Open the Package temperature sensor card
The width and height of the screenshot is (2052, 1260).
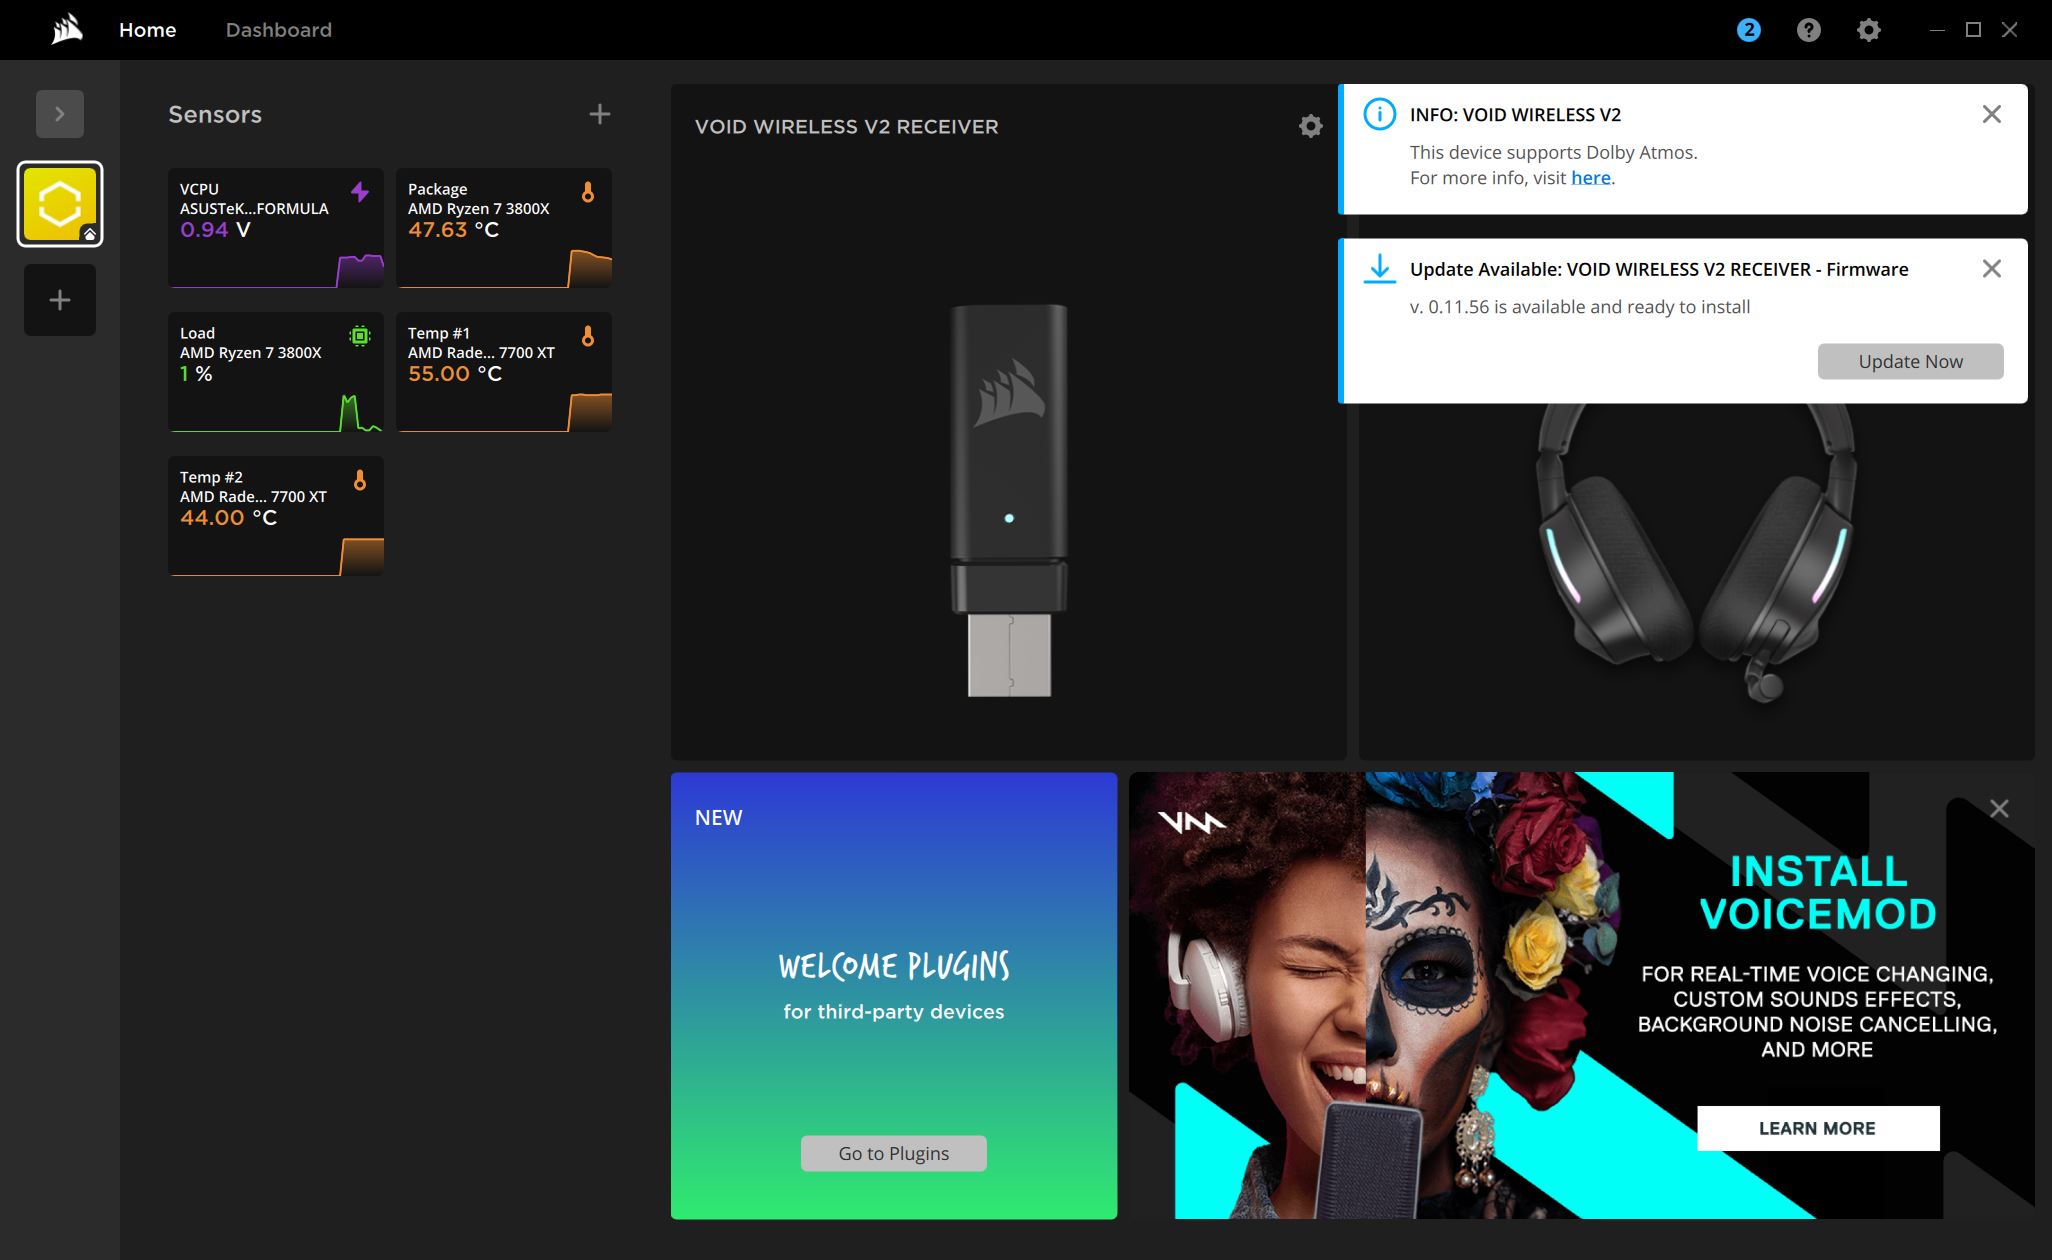[504, 228]
